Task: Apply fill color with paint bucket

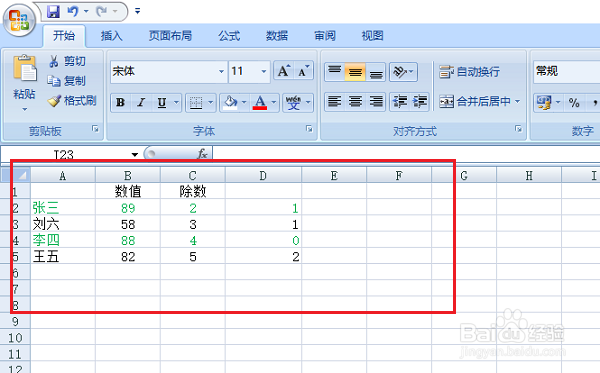Action: (230, 103)
